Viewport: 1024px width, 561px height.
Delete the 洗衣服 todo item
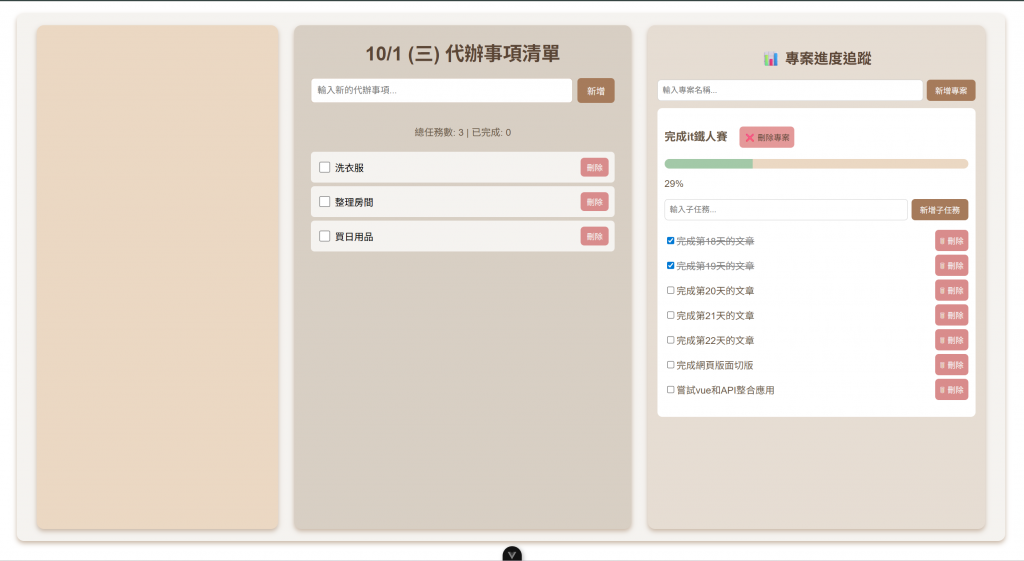[594, 168]
